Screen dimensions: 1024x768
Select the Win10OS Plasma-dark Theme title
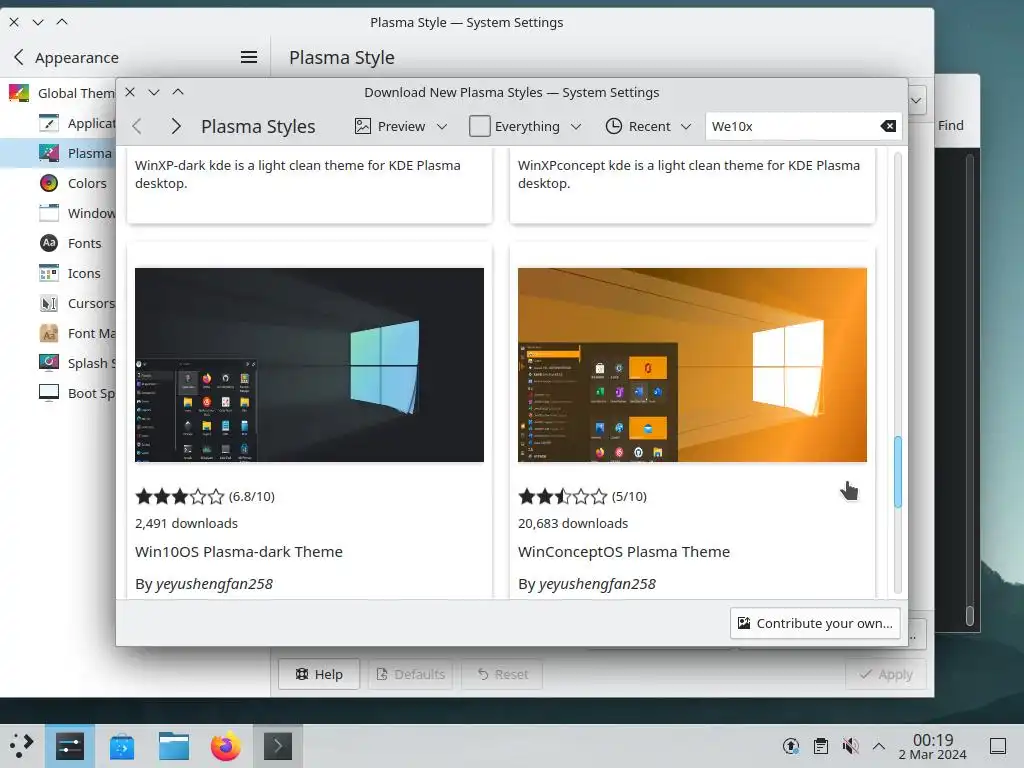tap(238, 552)
